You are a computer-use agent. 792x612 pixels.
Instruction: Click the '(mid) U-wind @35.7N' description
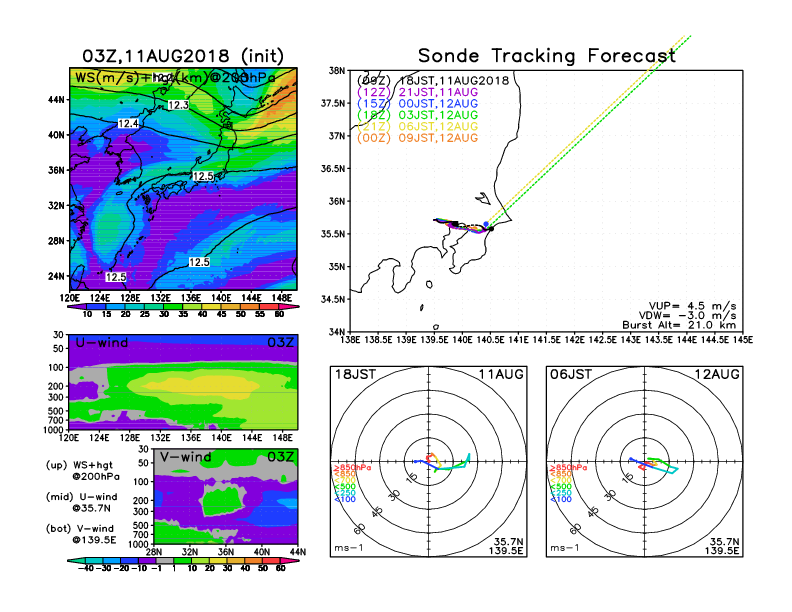click(x=82, y=502)
